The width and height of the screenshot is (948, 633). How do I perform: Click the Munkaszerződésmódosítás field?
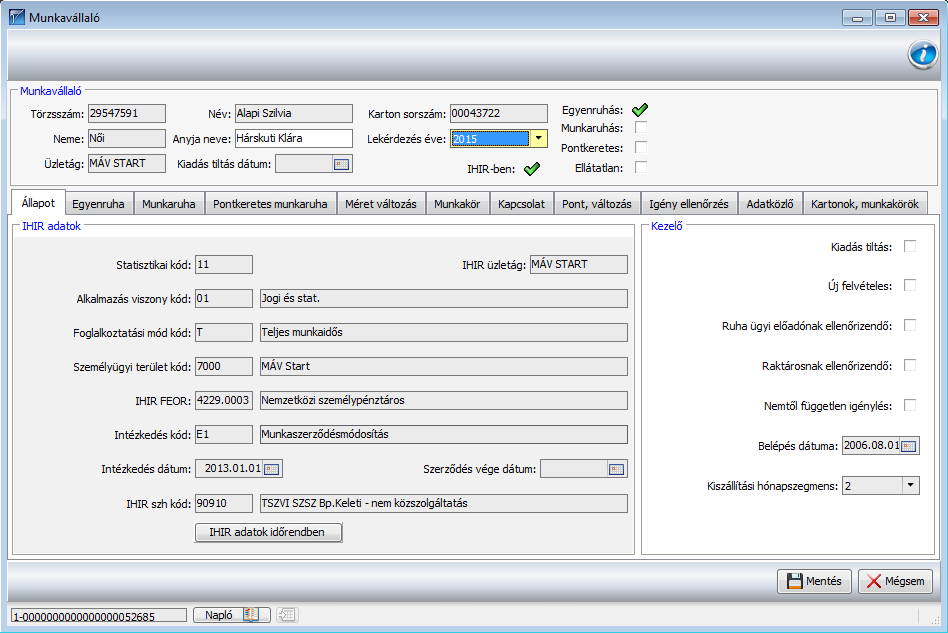coord(444,434)
